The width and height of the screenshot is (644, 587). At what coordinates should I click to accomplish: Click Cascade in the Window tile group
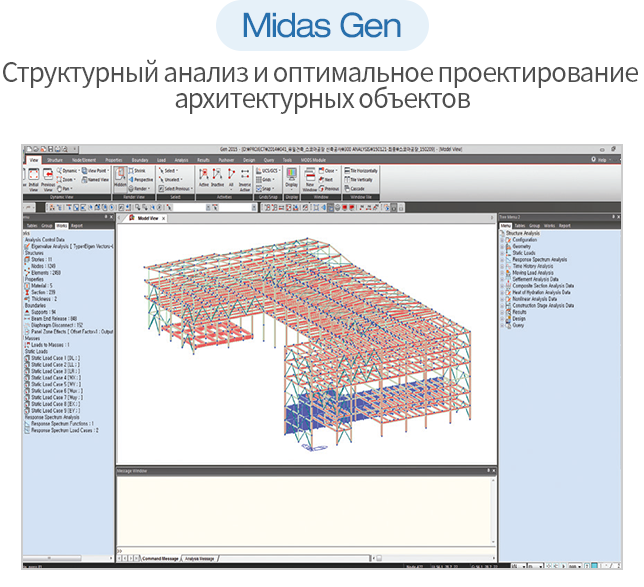pyautogui.click(x=354, y=189)
